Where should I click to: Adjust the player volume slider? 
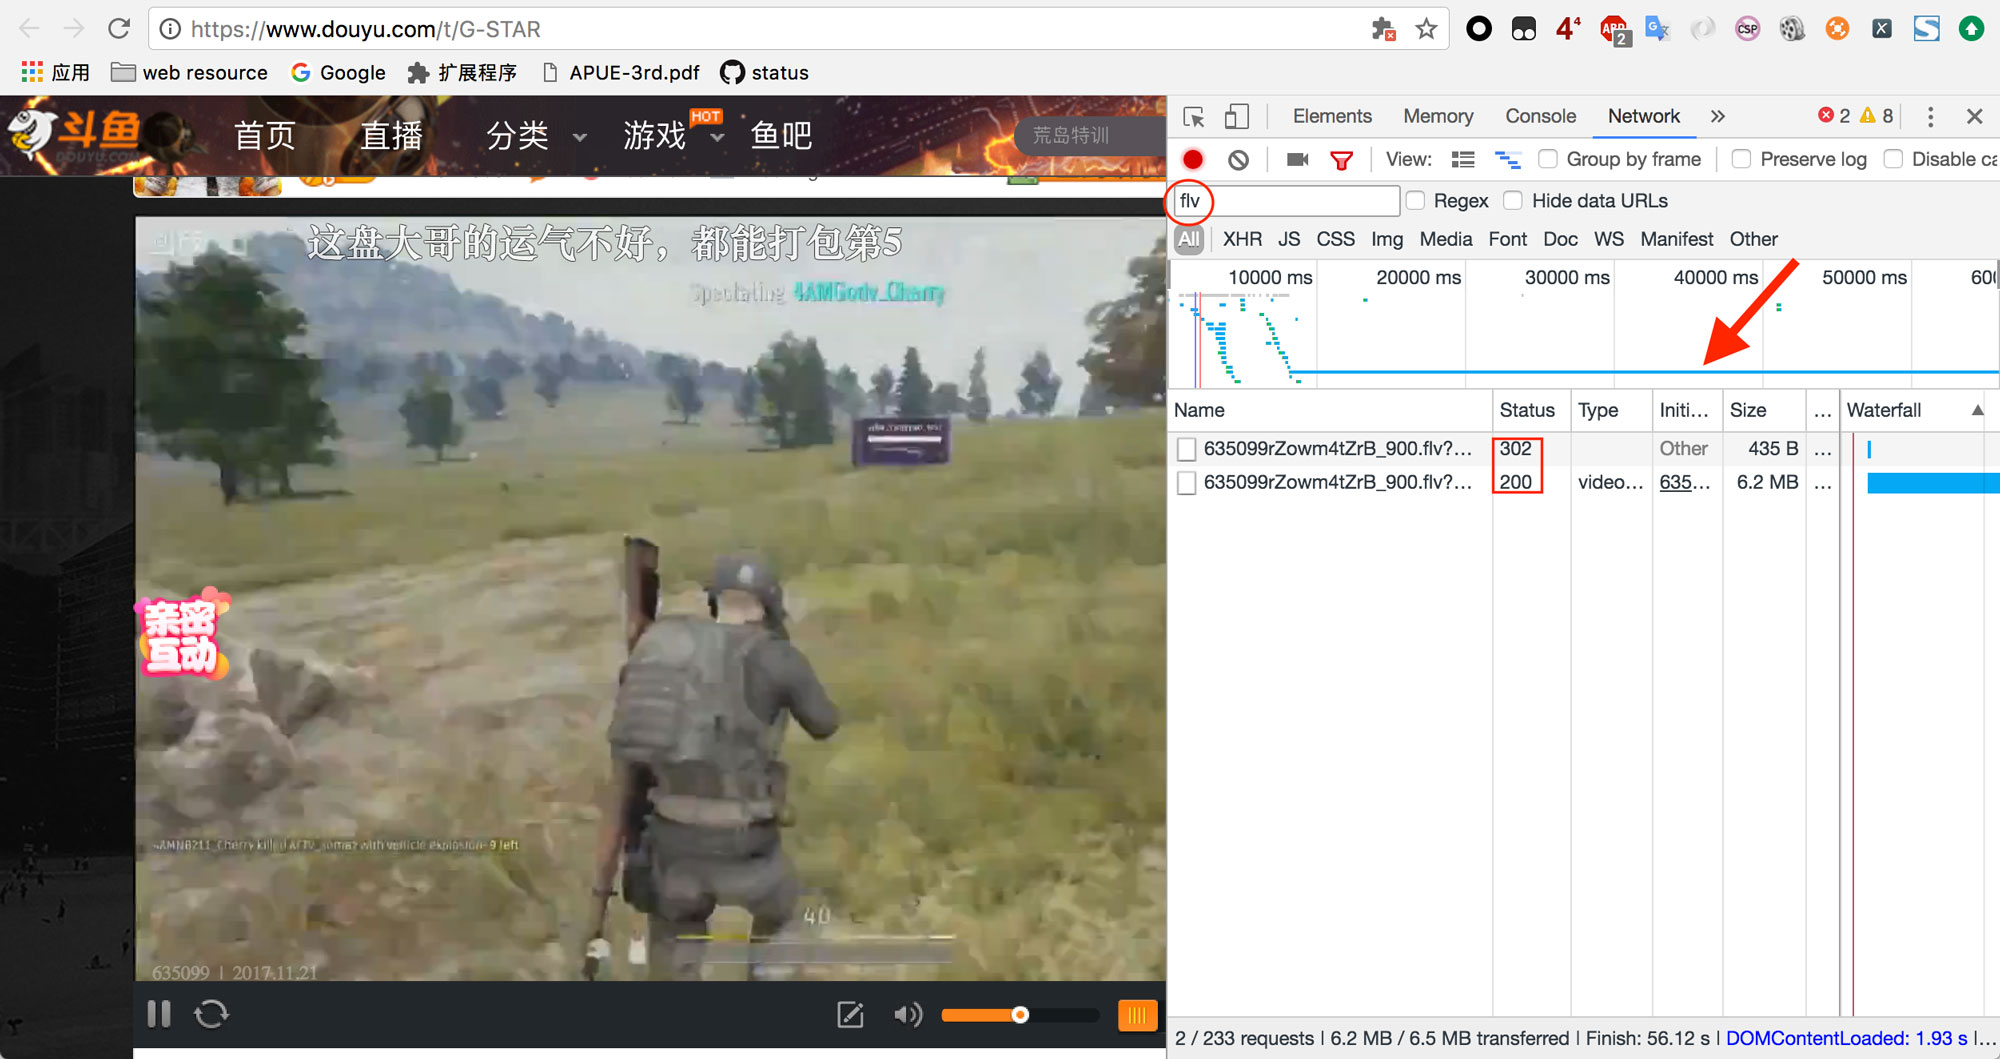[1020, 1015]
